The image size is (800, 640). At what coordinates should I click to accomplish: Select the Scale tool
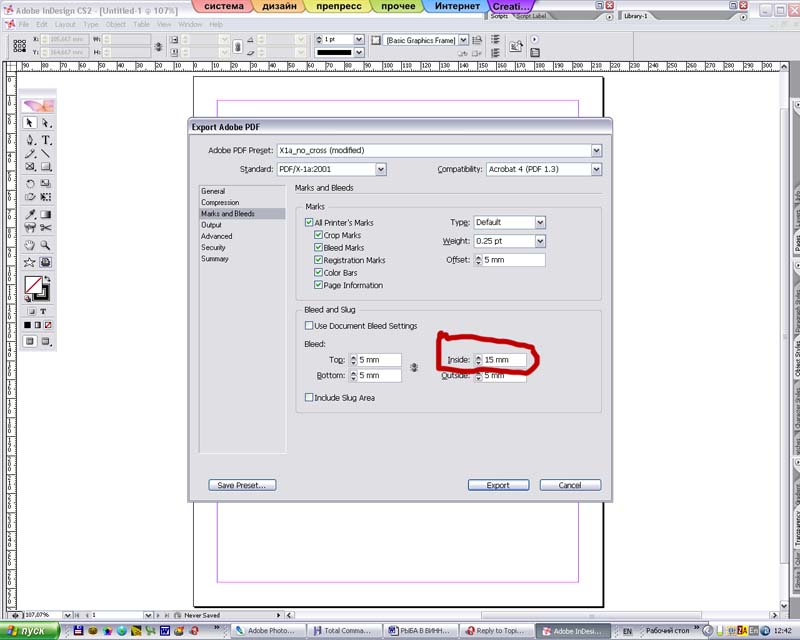[46, 183]
